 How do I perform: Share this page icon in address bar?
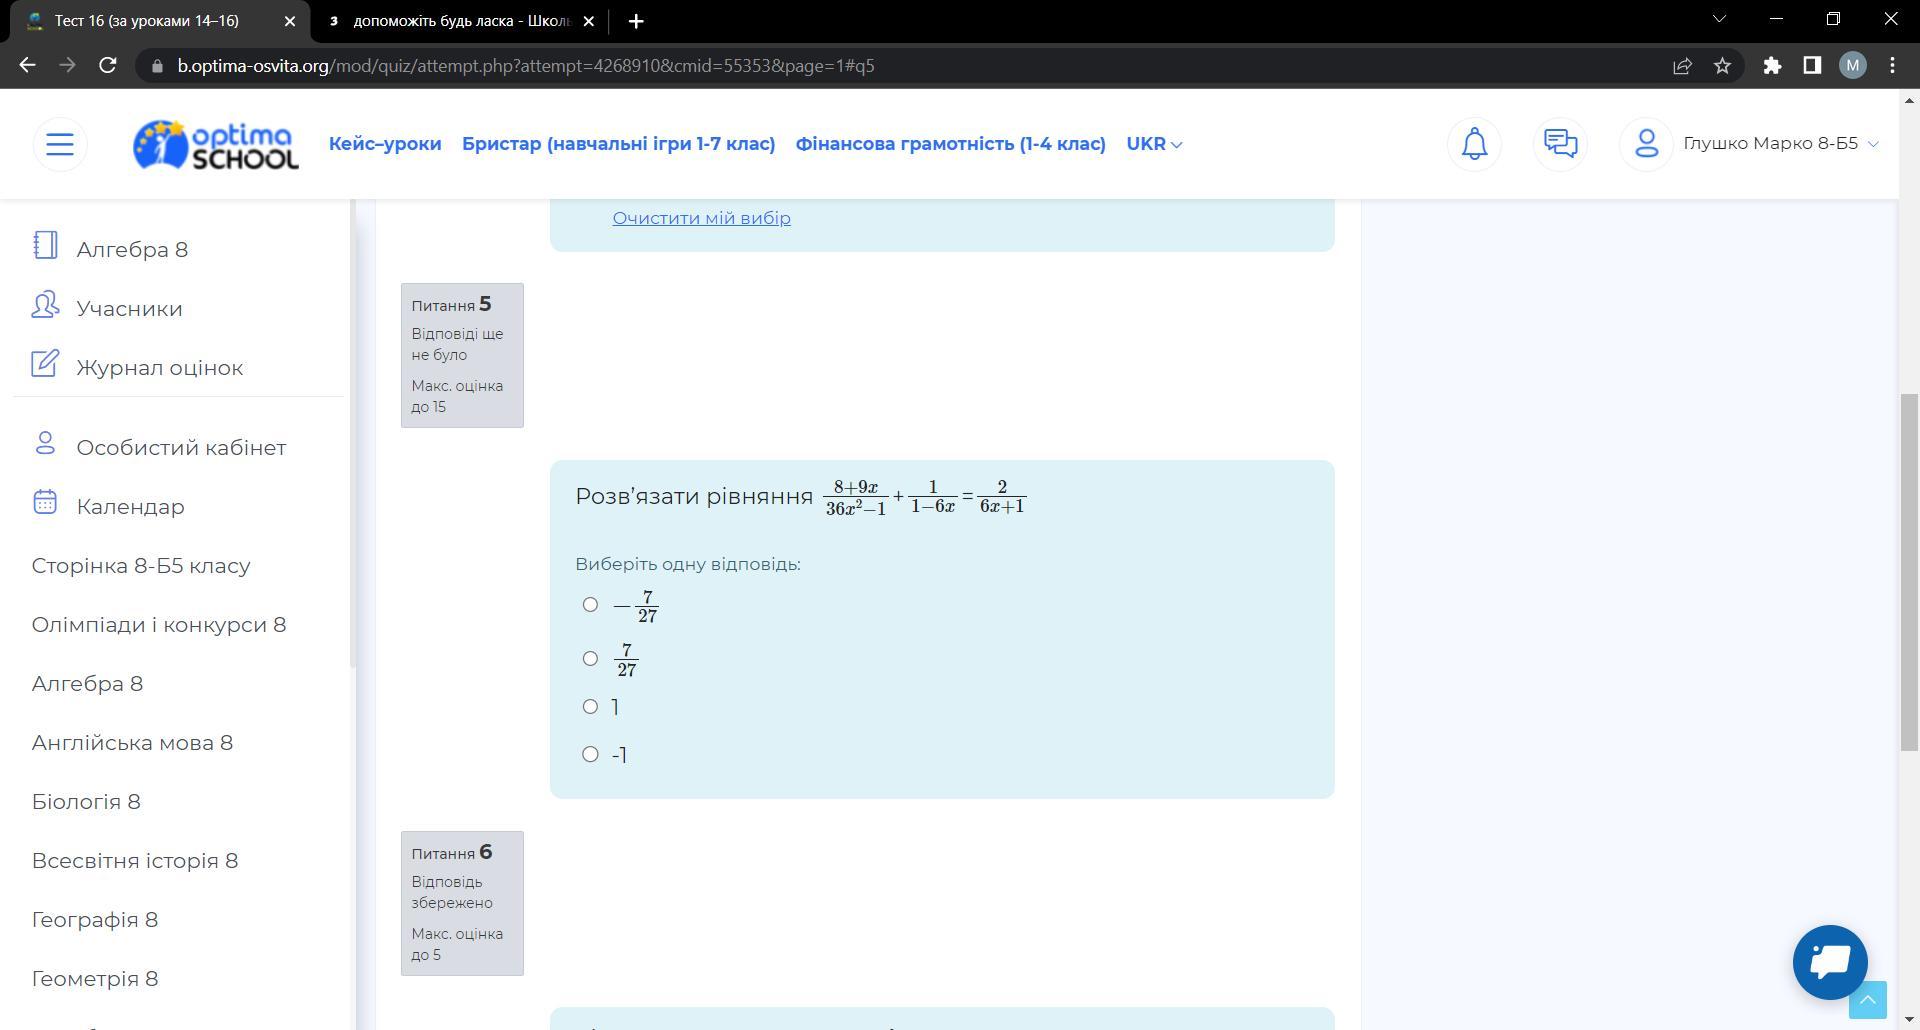pyautogui.click(x=1682, y=65)
